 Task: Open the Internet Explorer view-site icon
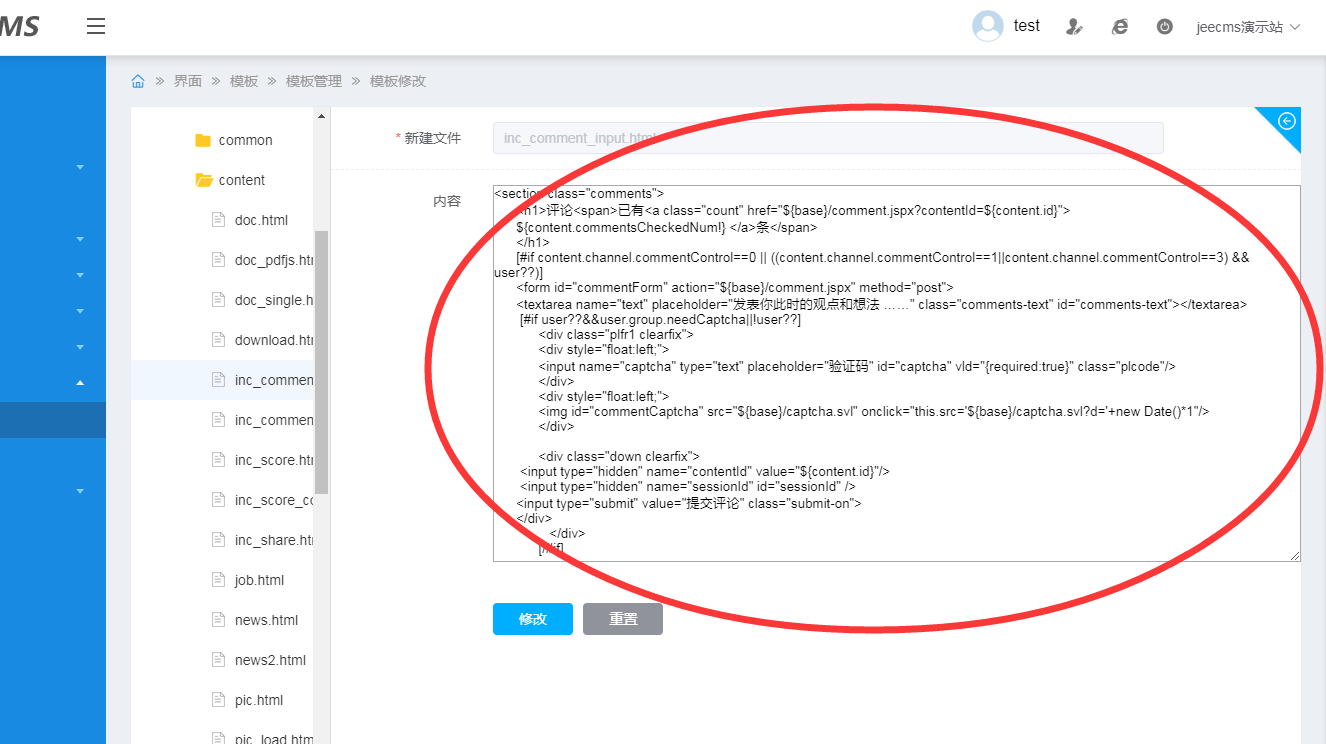click(1120, 27)
